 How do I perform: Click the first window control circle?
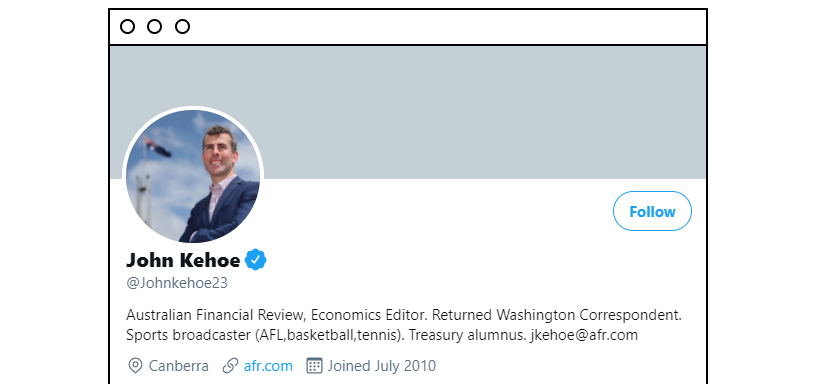(x=127, y=27)
